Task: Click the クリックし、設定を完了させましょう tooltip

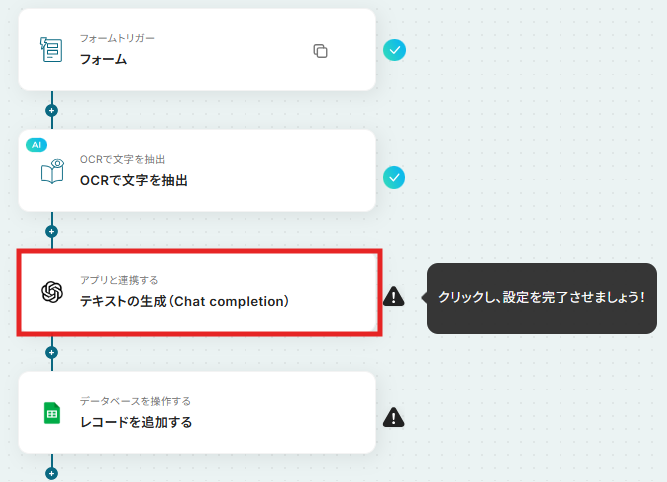Action: (x=542, y=298)
